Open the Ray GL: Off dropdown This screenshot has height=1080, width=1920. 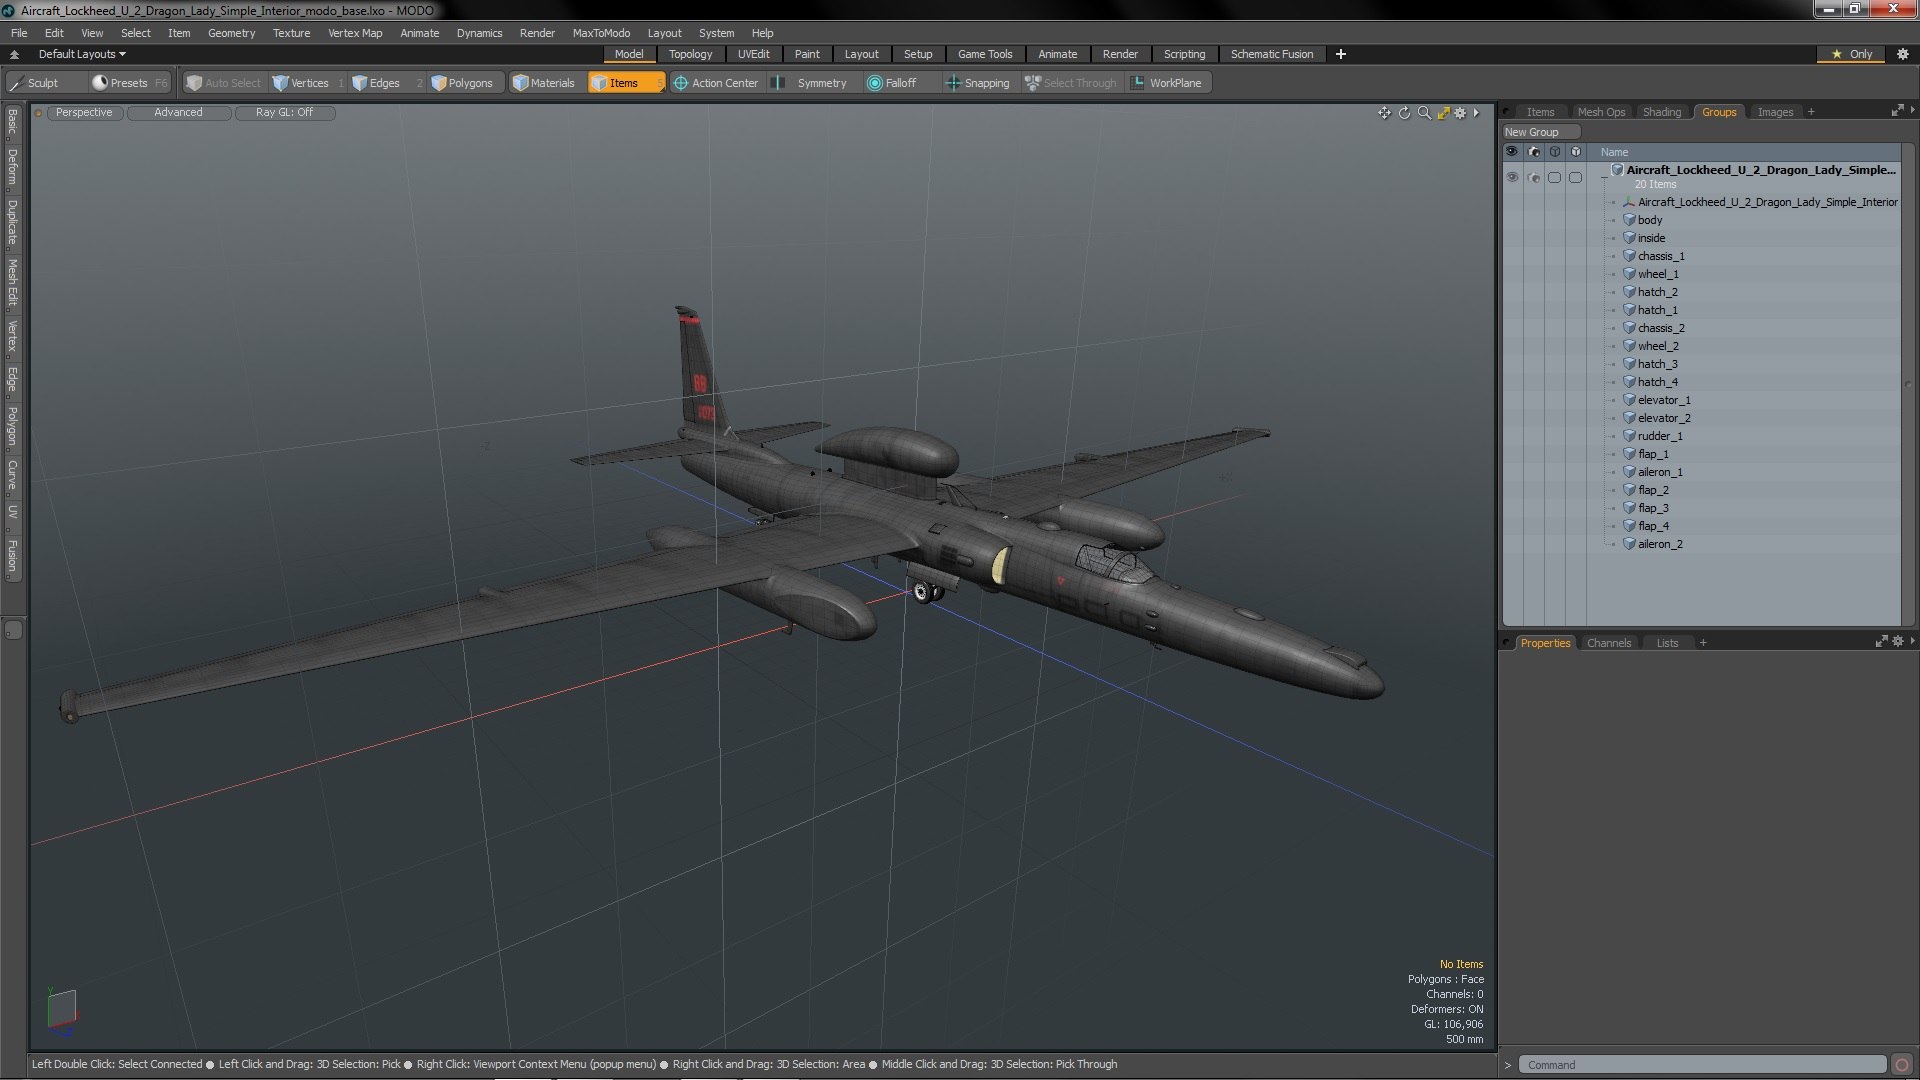[x=284, y=113]
